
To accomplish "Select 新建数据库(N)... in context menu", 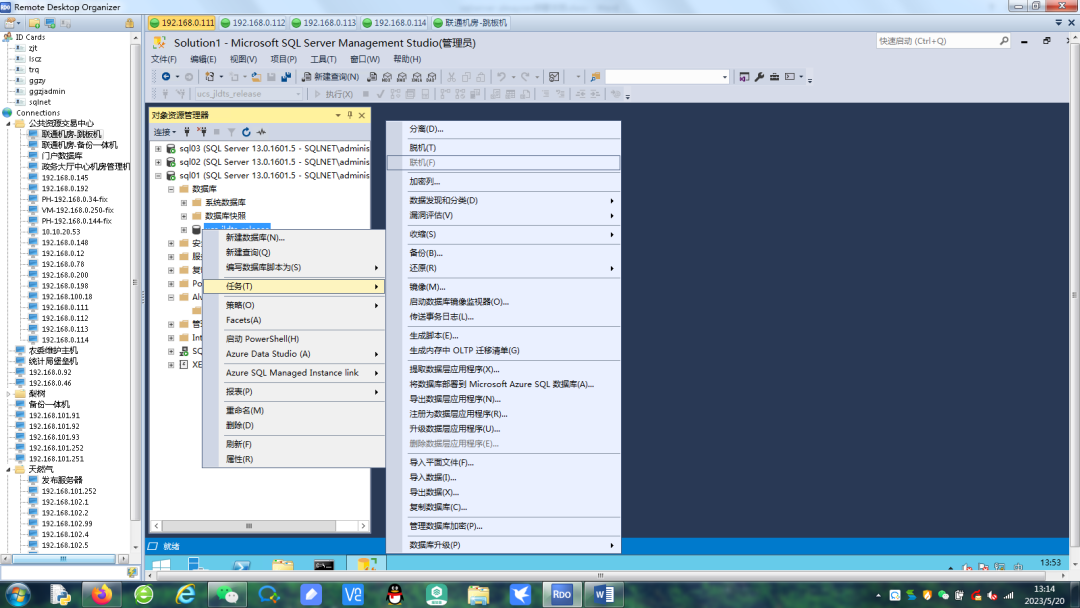I will [293, 238].
